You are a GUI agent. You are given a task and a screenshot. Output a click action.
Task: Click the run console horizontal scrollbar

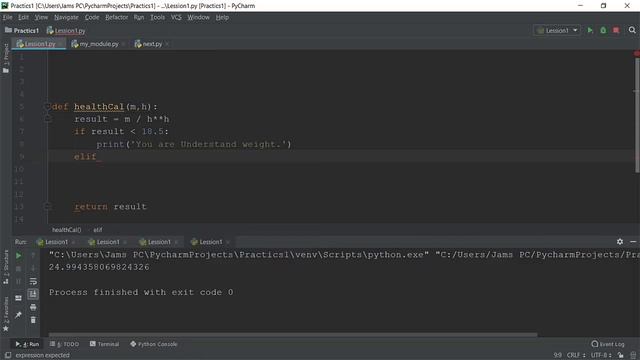click(x=293, y=335)
